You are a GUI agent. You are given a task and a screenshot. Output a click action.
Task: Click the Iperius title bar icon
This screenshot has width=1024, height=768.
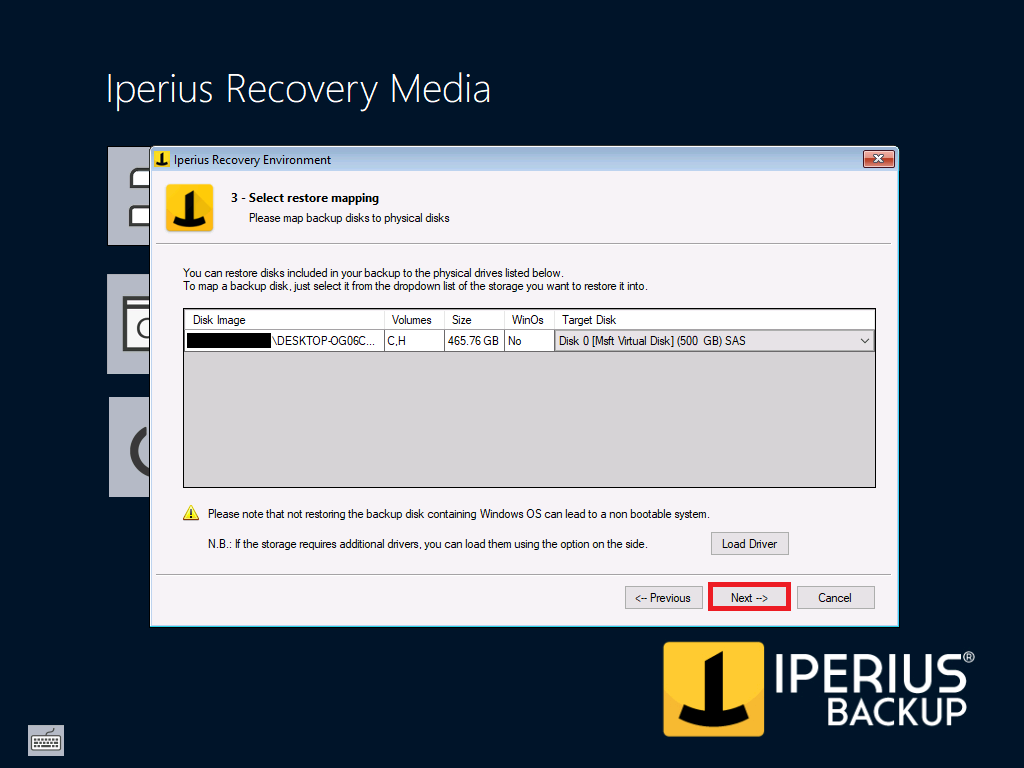162,159
